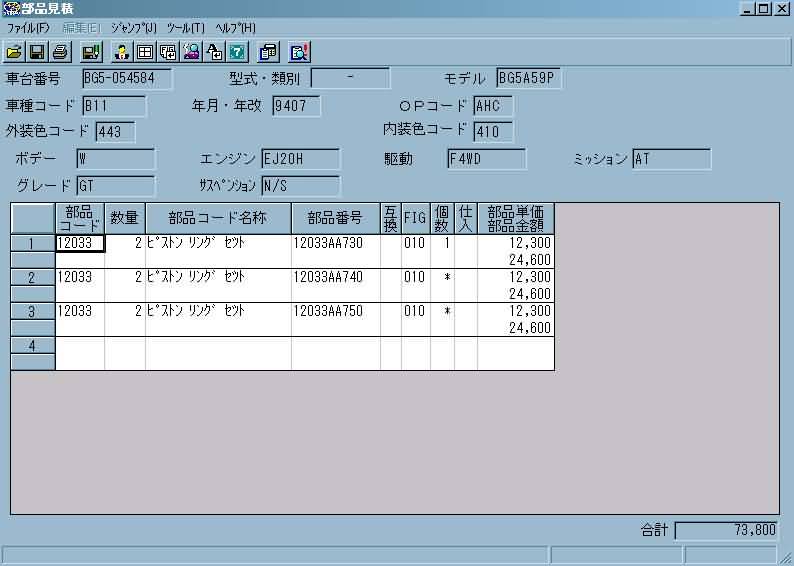The image size is (794, 566).
Task: Click the person figure toolbar icon
Action: coord(122,52)
